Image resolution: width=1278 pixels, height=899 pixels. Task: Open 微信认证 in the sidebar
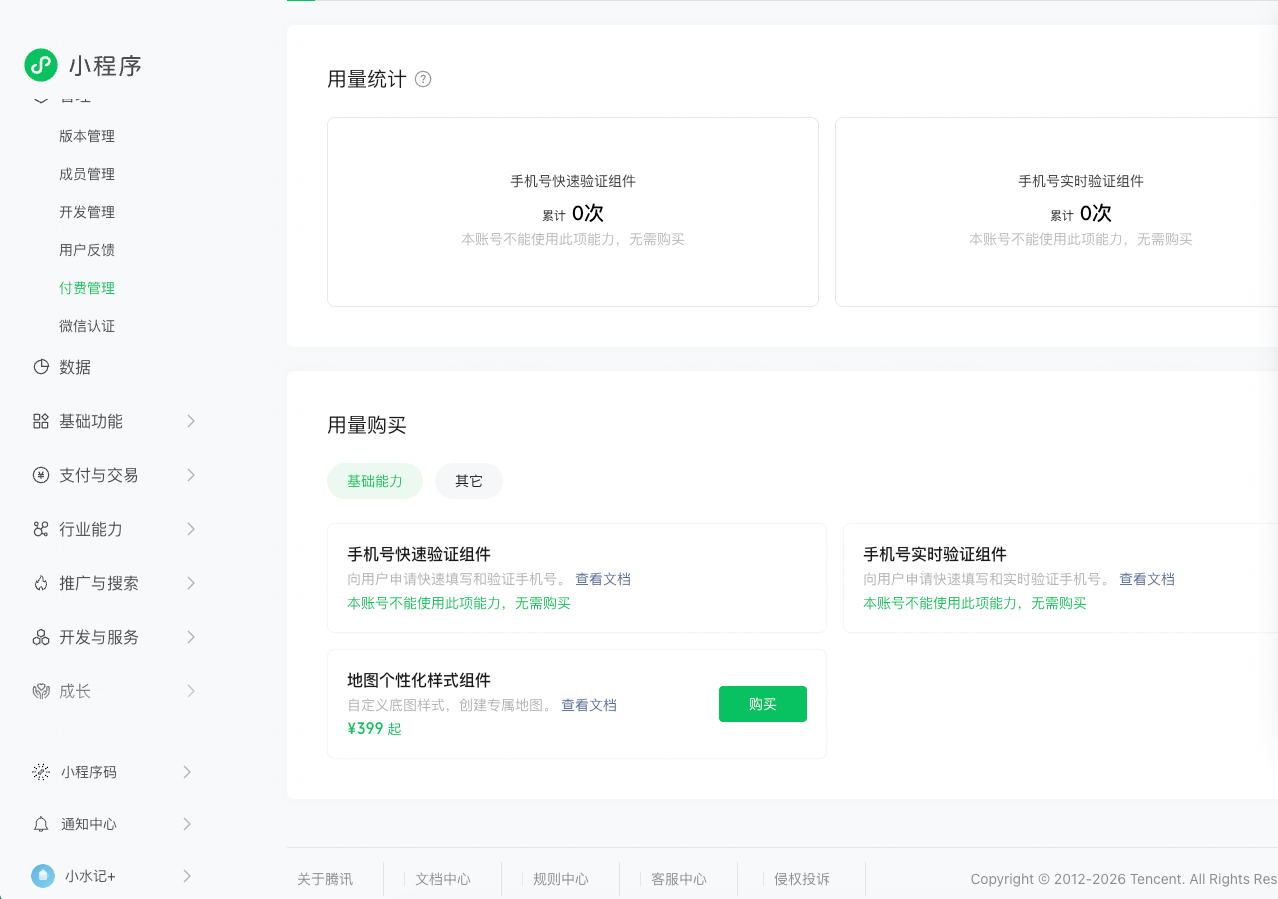(87, 326)
